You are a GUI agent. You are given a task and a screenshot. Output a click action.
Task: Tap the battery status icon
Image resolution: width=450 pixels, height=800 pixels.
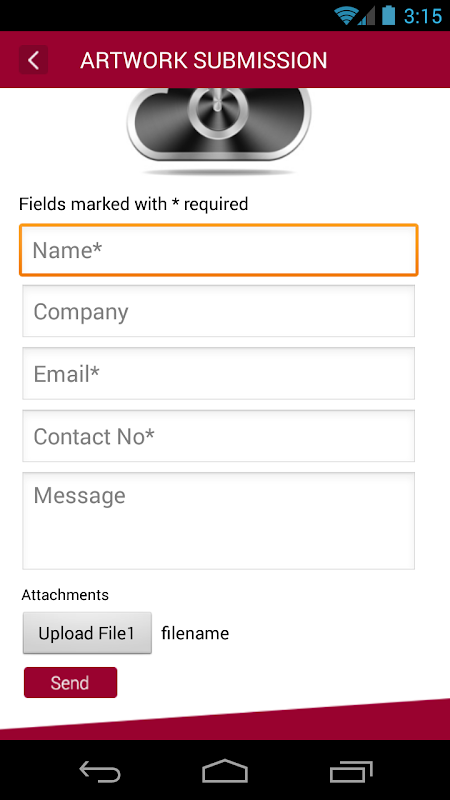(x=388, y=15)
